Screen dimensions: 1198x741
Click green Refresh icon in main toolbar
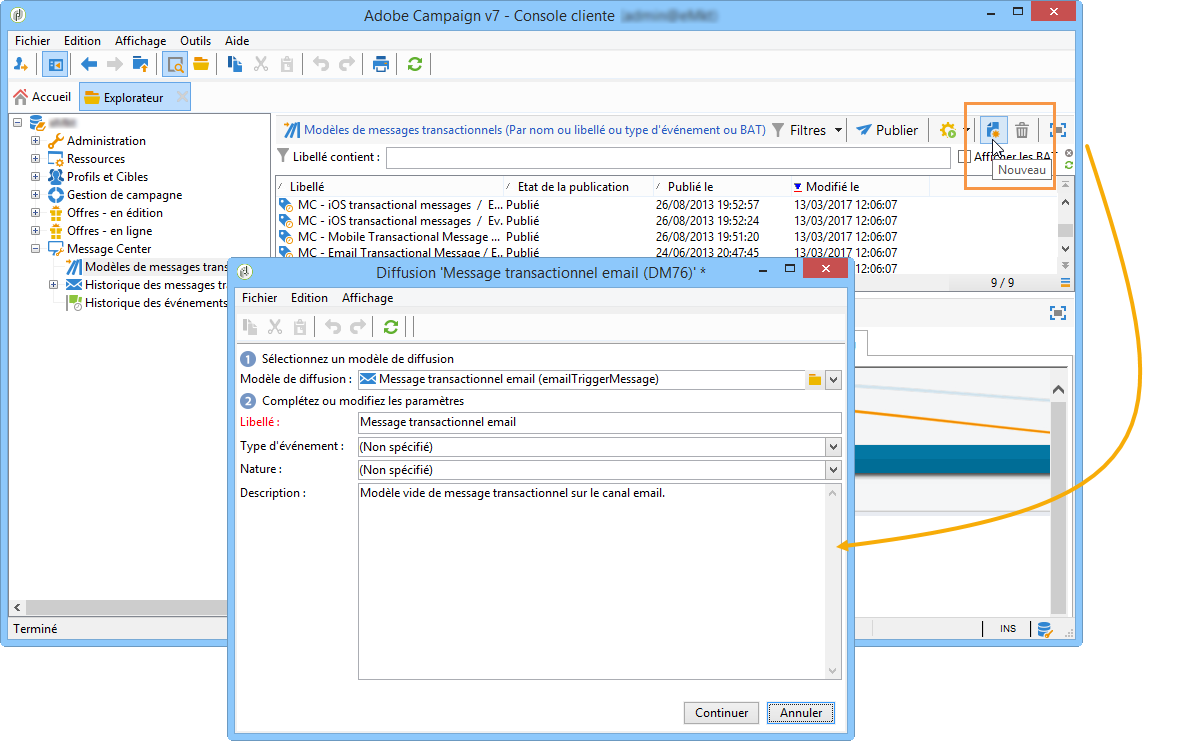(x=415, y=64)
